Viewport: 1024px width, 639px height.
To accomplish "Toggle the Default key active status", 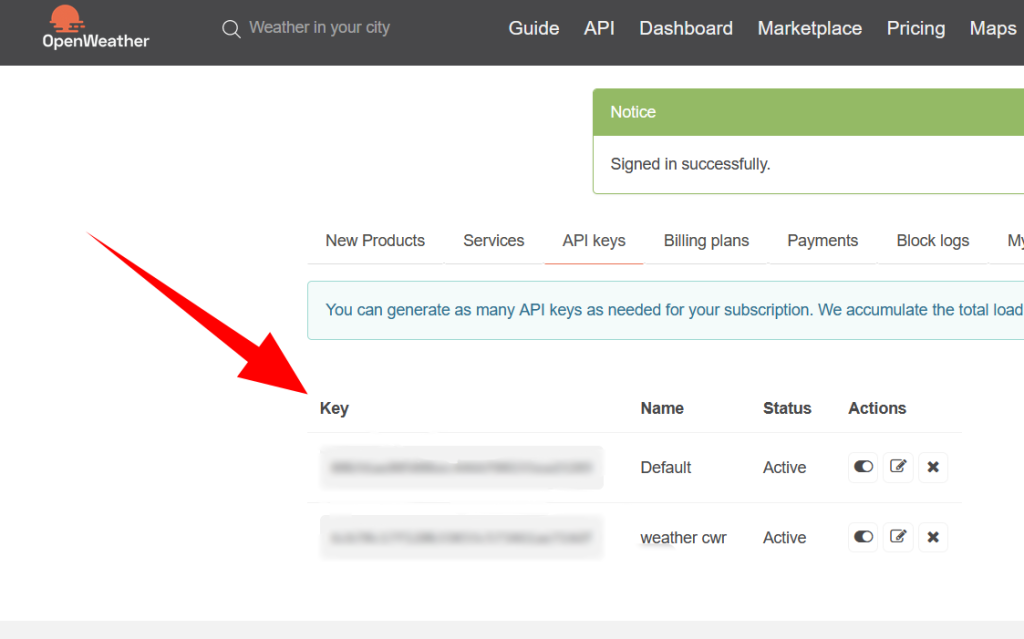I will click(x=863, y=467).
